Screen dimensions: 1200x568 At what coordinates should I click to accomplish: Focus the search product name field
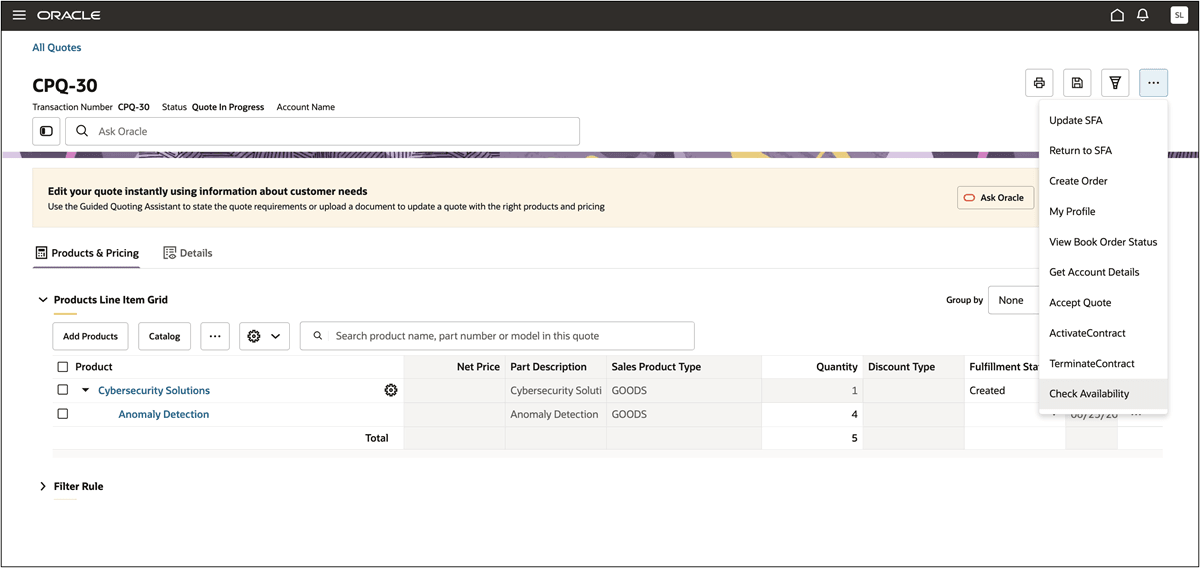[x=497, y=336]
